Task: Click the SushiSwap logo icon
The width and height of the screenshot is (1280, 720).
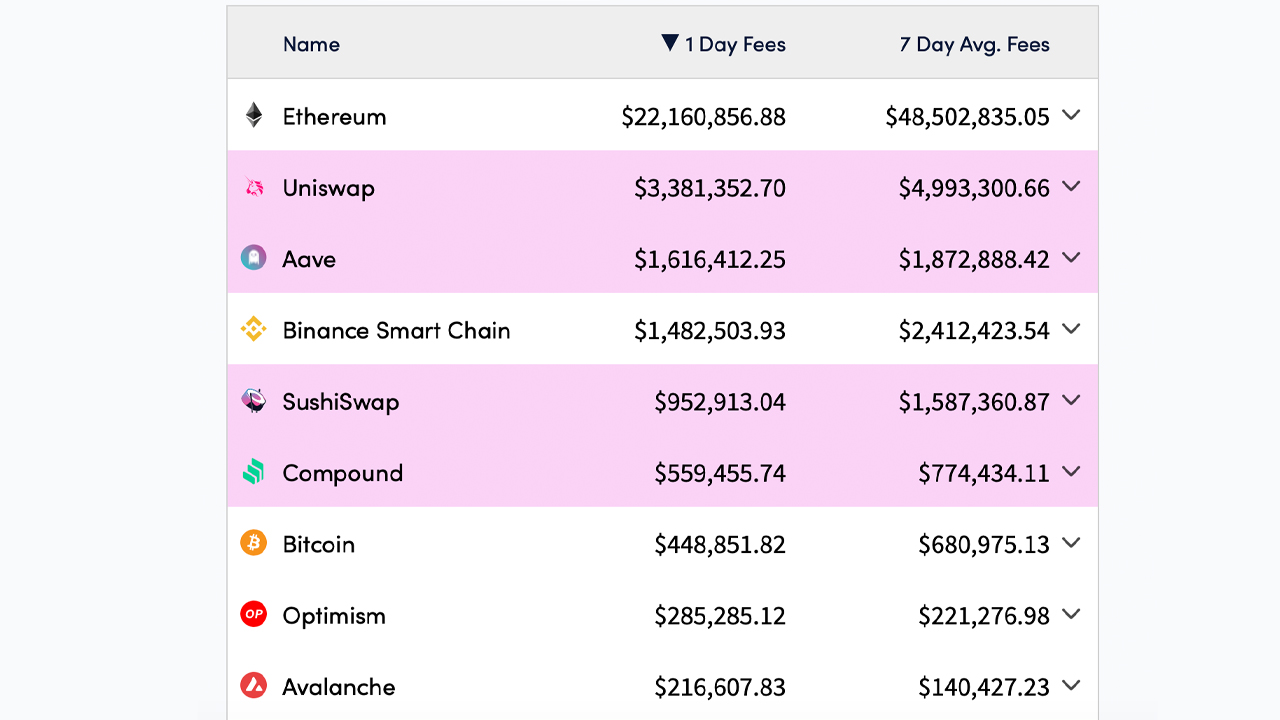Action: pyautogui.click(x=254, y=401)
